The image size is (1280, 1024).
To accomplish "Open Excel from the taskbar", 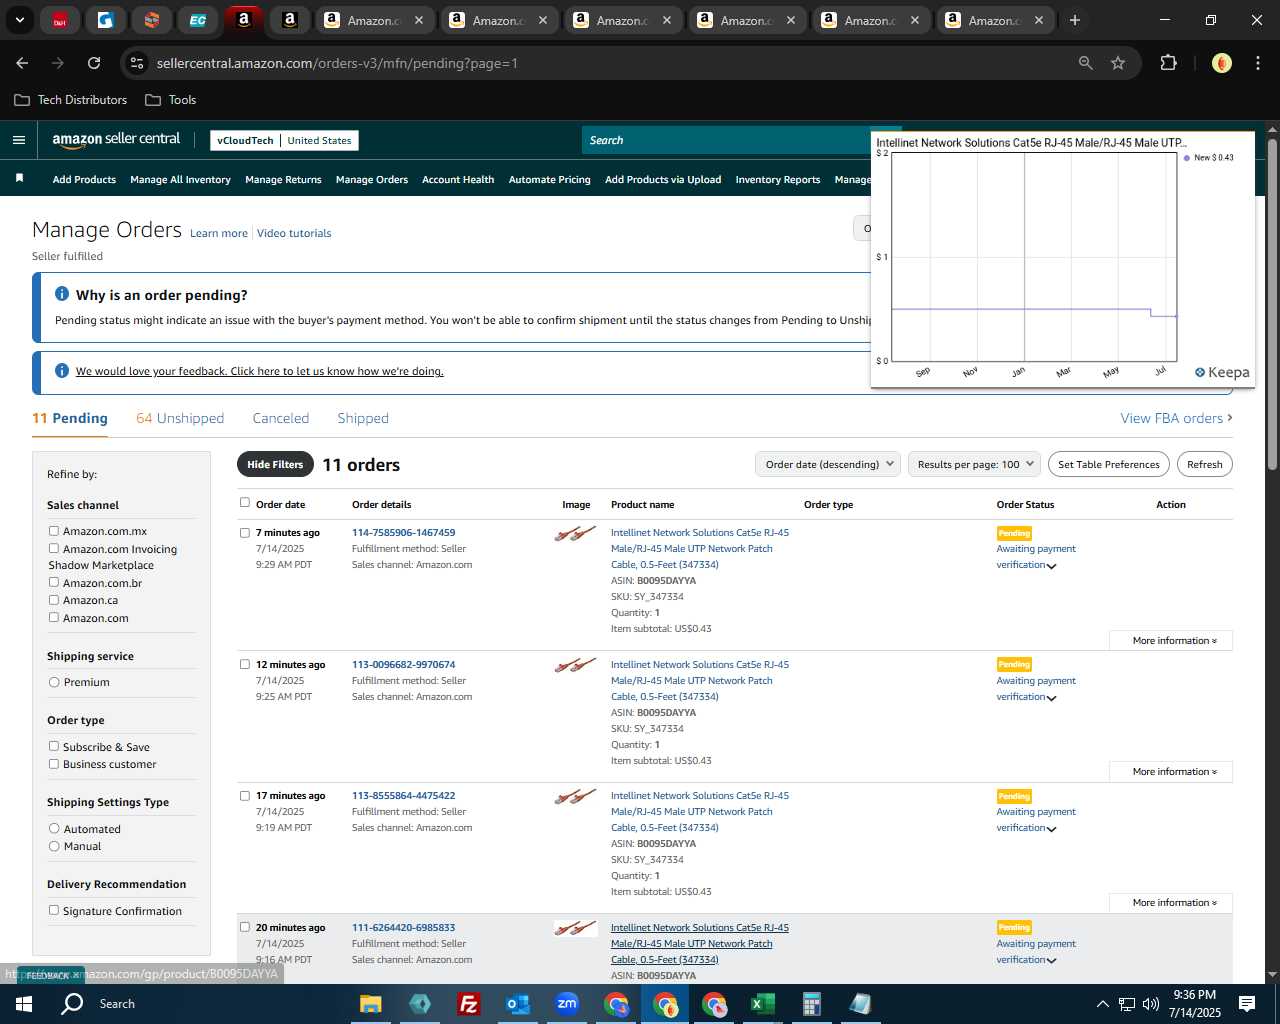I will [x=762, y=1004].
